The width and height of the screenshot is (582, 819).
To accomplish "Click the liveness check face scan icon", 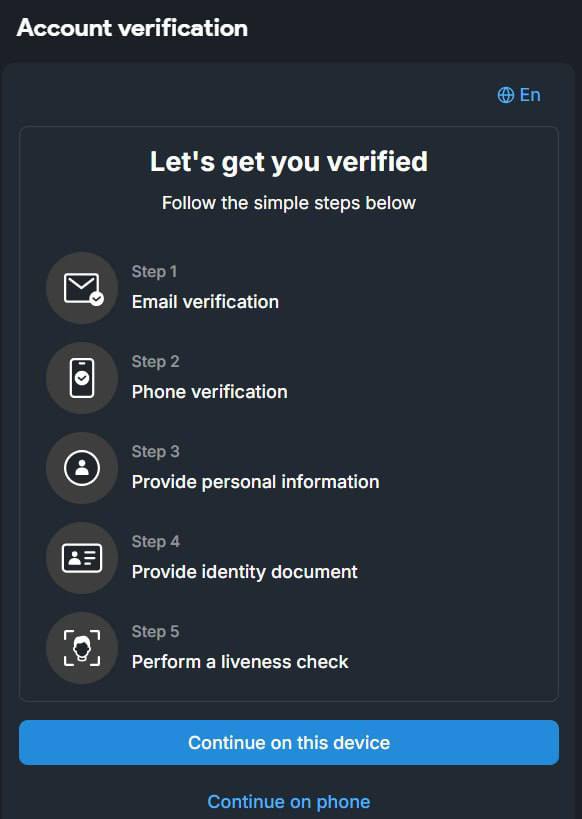I will [83, 648].
